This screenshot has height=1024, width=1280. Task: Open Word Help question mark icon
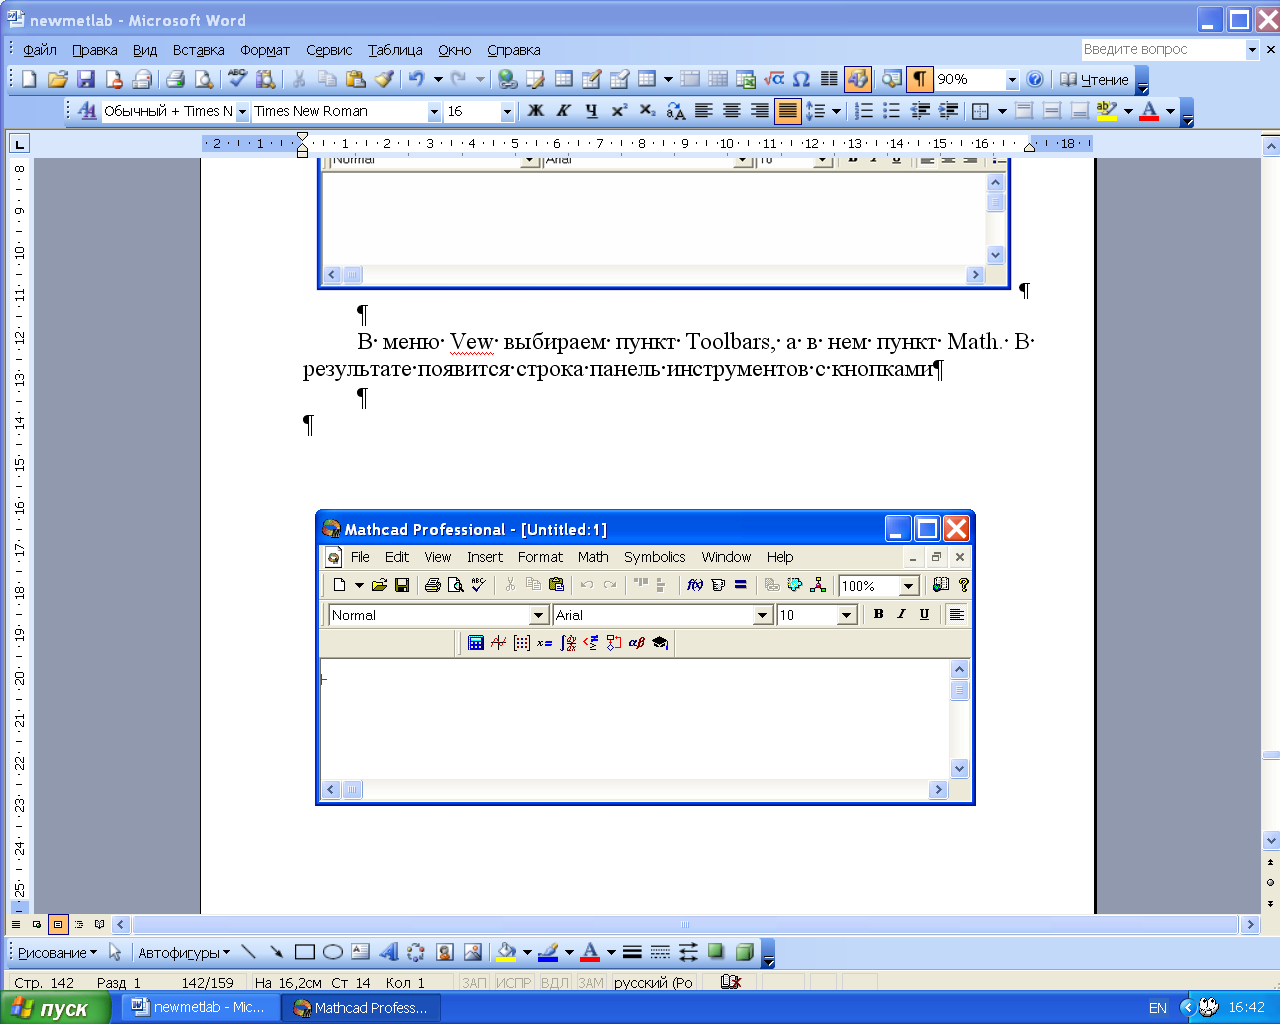pyautogui.click(x=1035, y=79)
